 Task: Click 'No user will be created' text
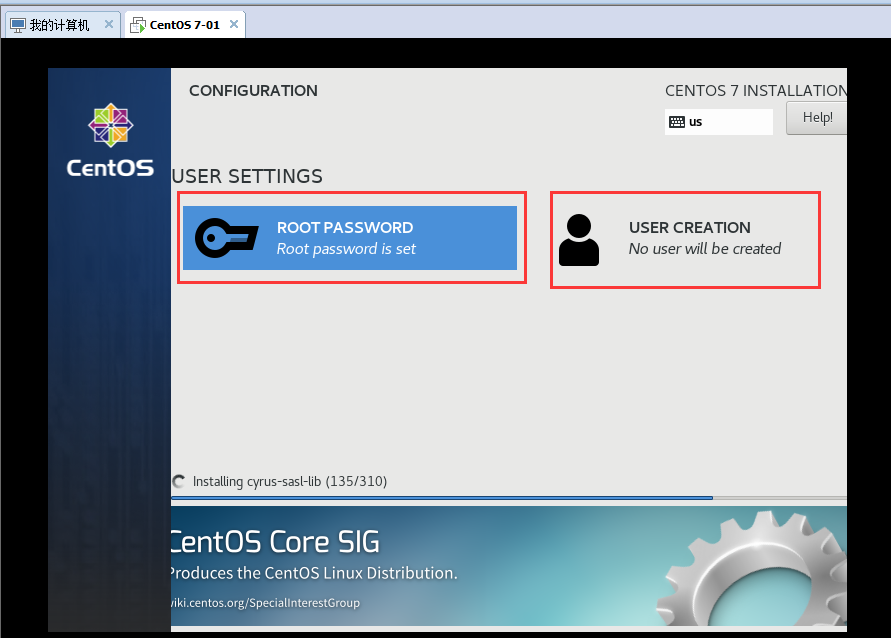[x=705, y=249]
